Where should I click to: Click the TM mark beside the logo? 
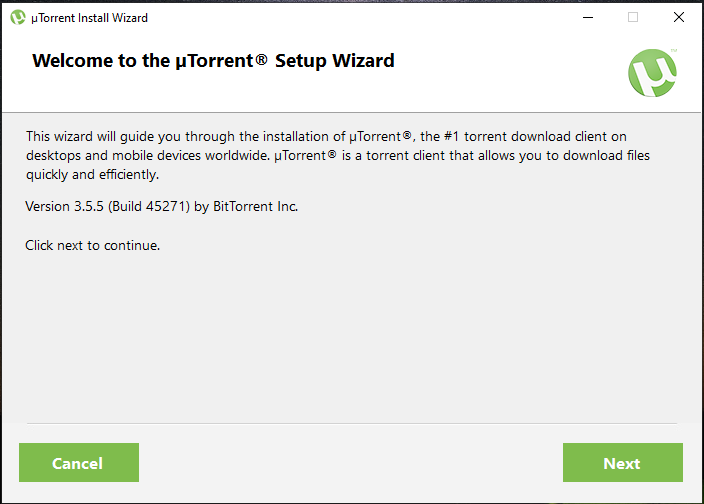pyautogui.click(x=674, y=50)
